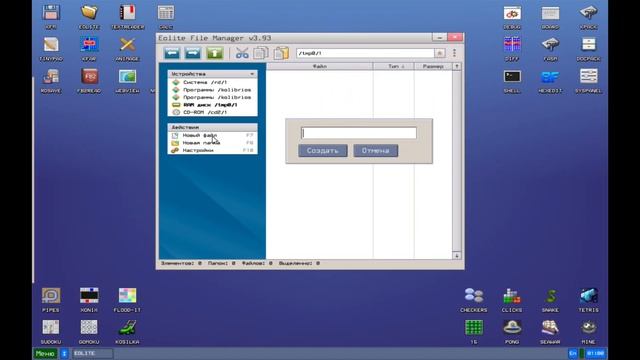The width and height of the screenshot is (640, 360).
Task: Select EOLITE task in the taskbar
Action: coord(93,353)
